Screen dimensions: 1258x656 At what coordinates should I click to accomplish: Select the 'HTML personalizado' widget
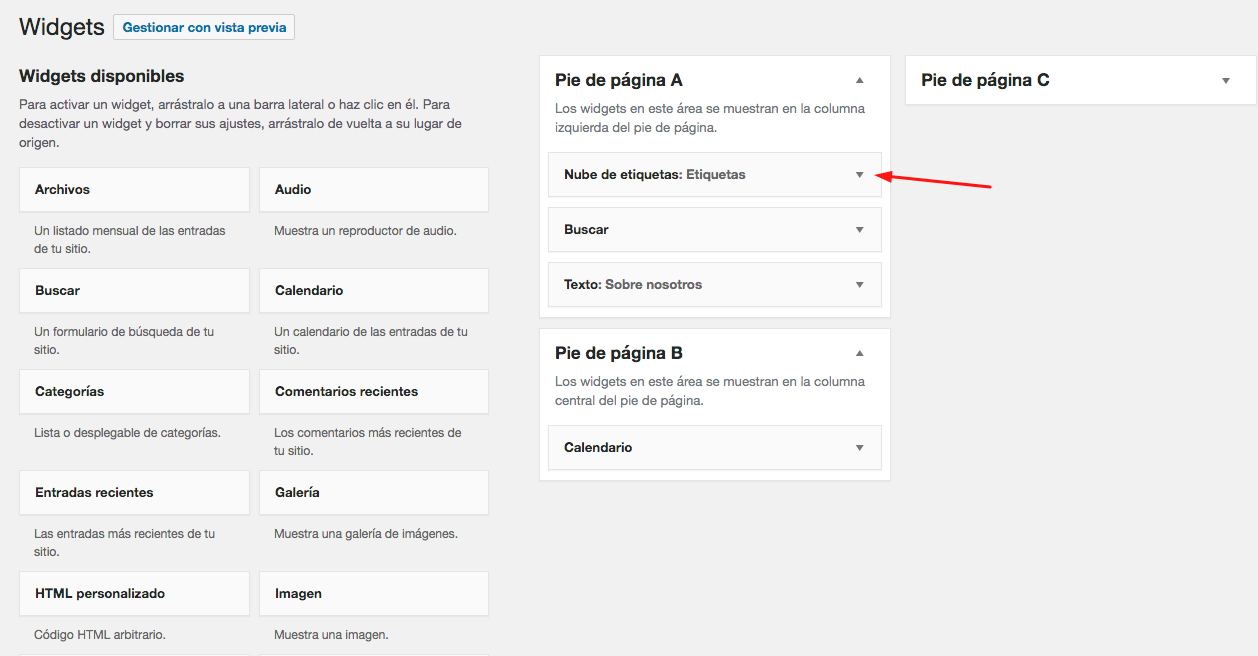pyautogui.click(x=134, y=593)
